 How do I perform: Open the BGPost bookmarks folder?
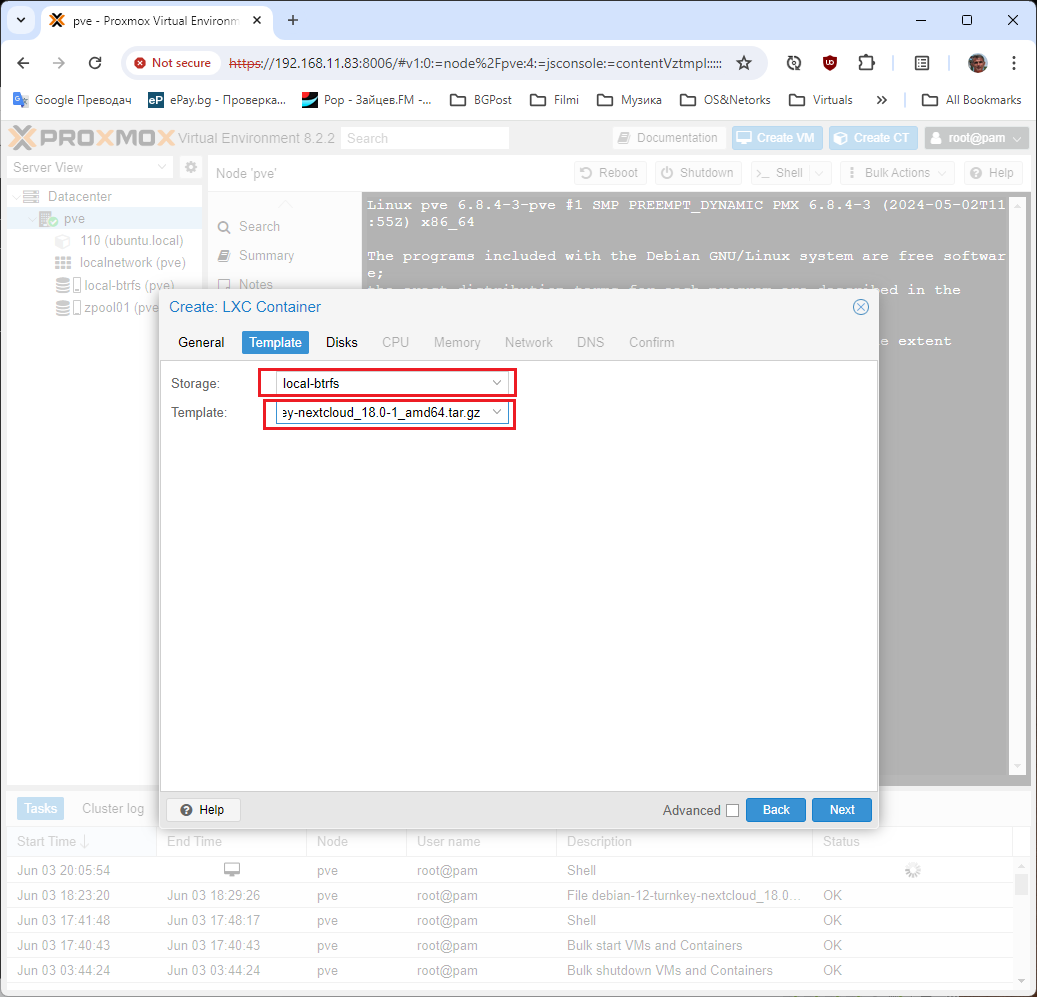pyautogui.click(x=481, y=100)
